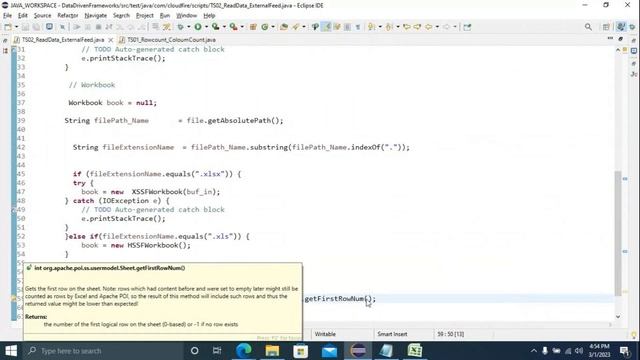Click the Run External Tools icon
The height and width of the screenshot is (360, 640).
[x=233, y=27]
